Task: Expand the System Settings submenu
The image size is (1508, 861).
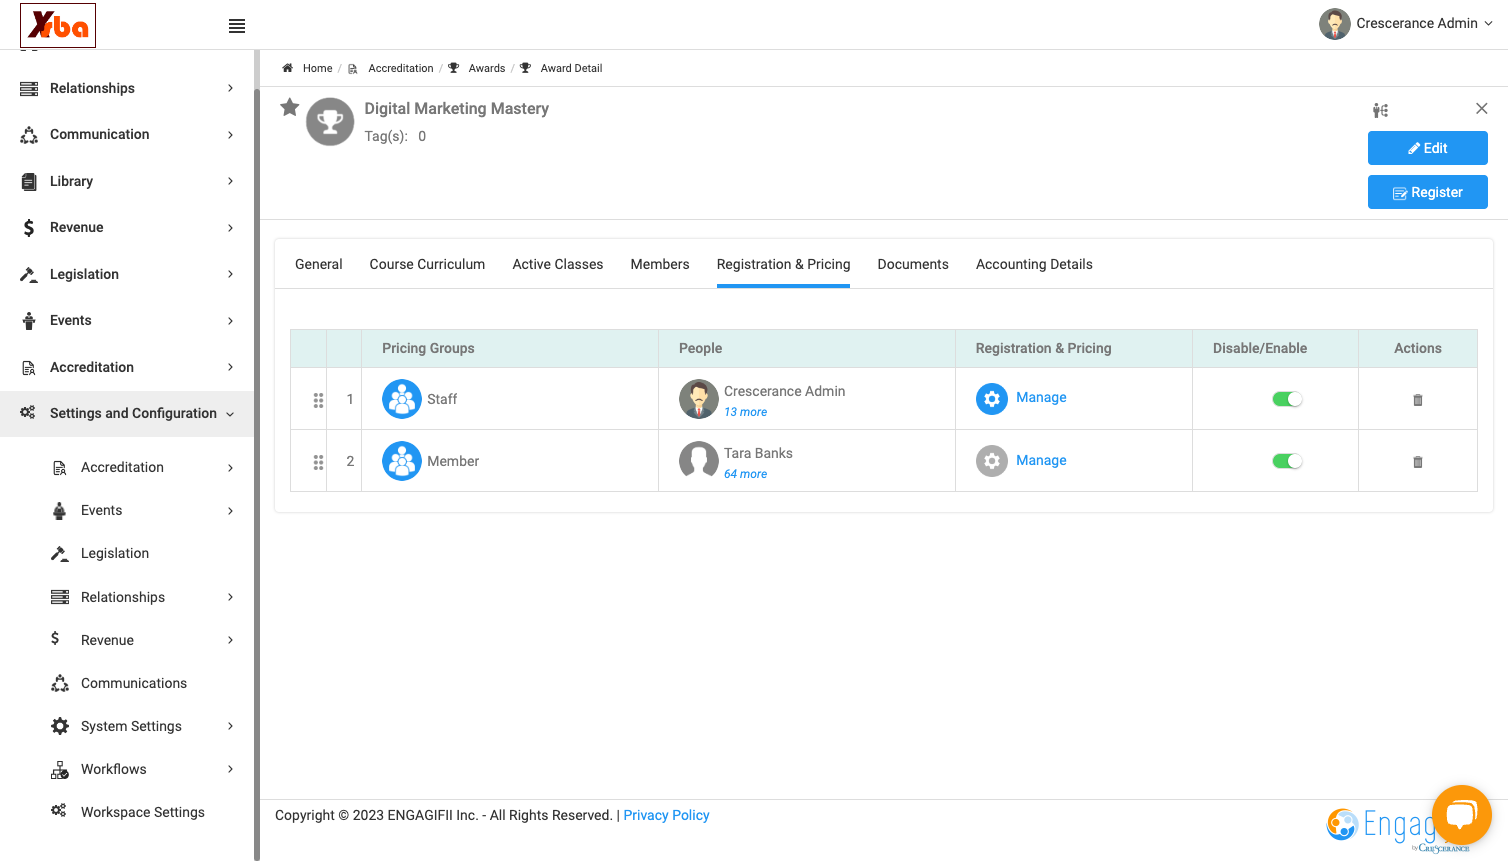Action: coord(142,726)
